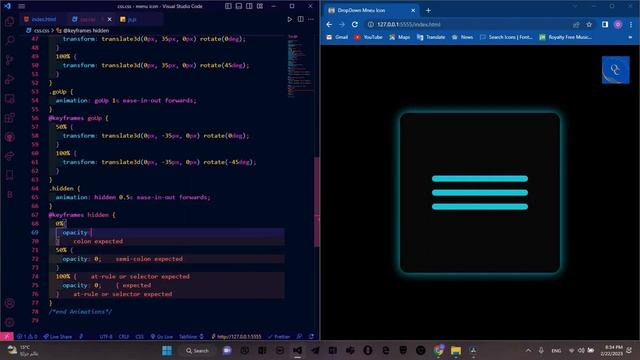Open the Accounts icon in VS Code
Viewport: 640px width, 360px height.
9,303
